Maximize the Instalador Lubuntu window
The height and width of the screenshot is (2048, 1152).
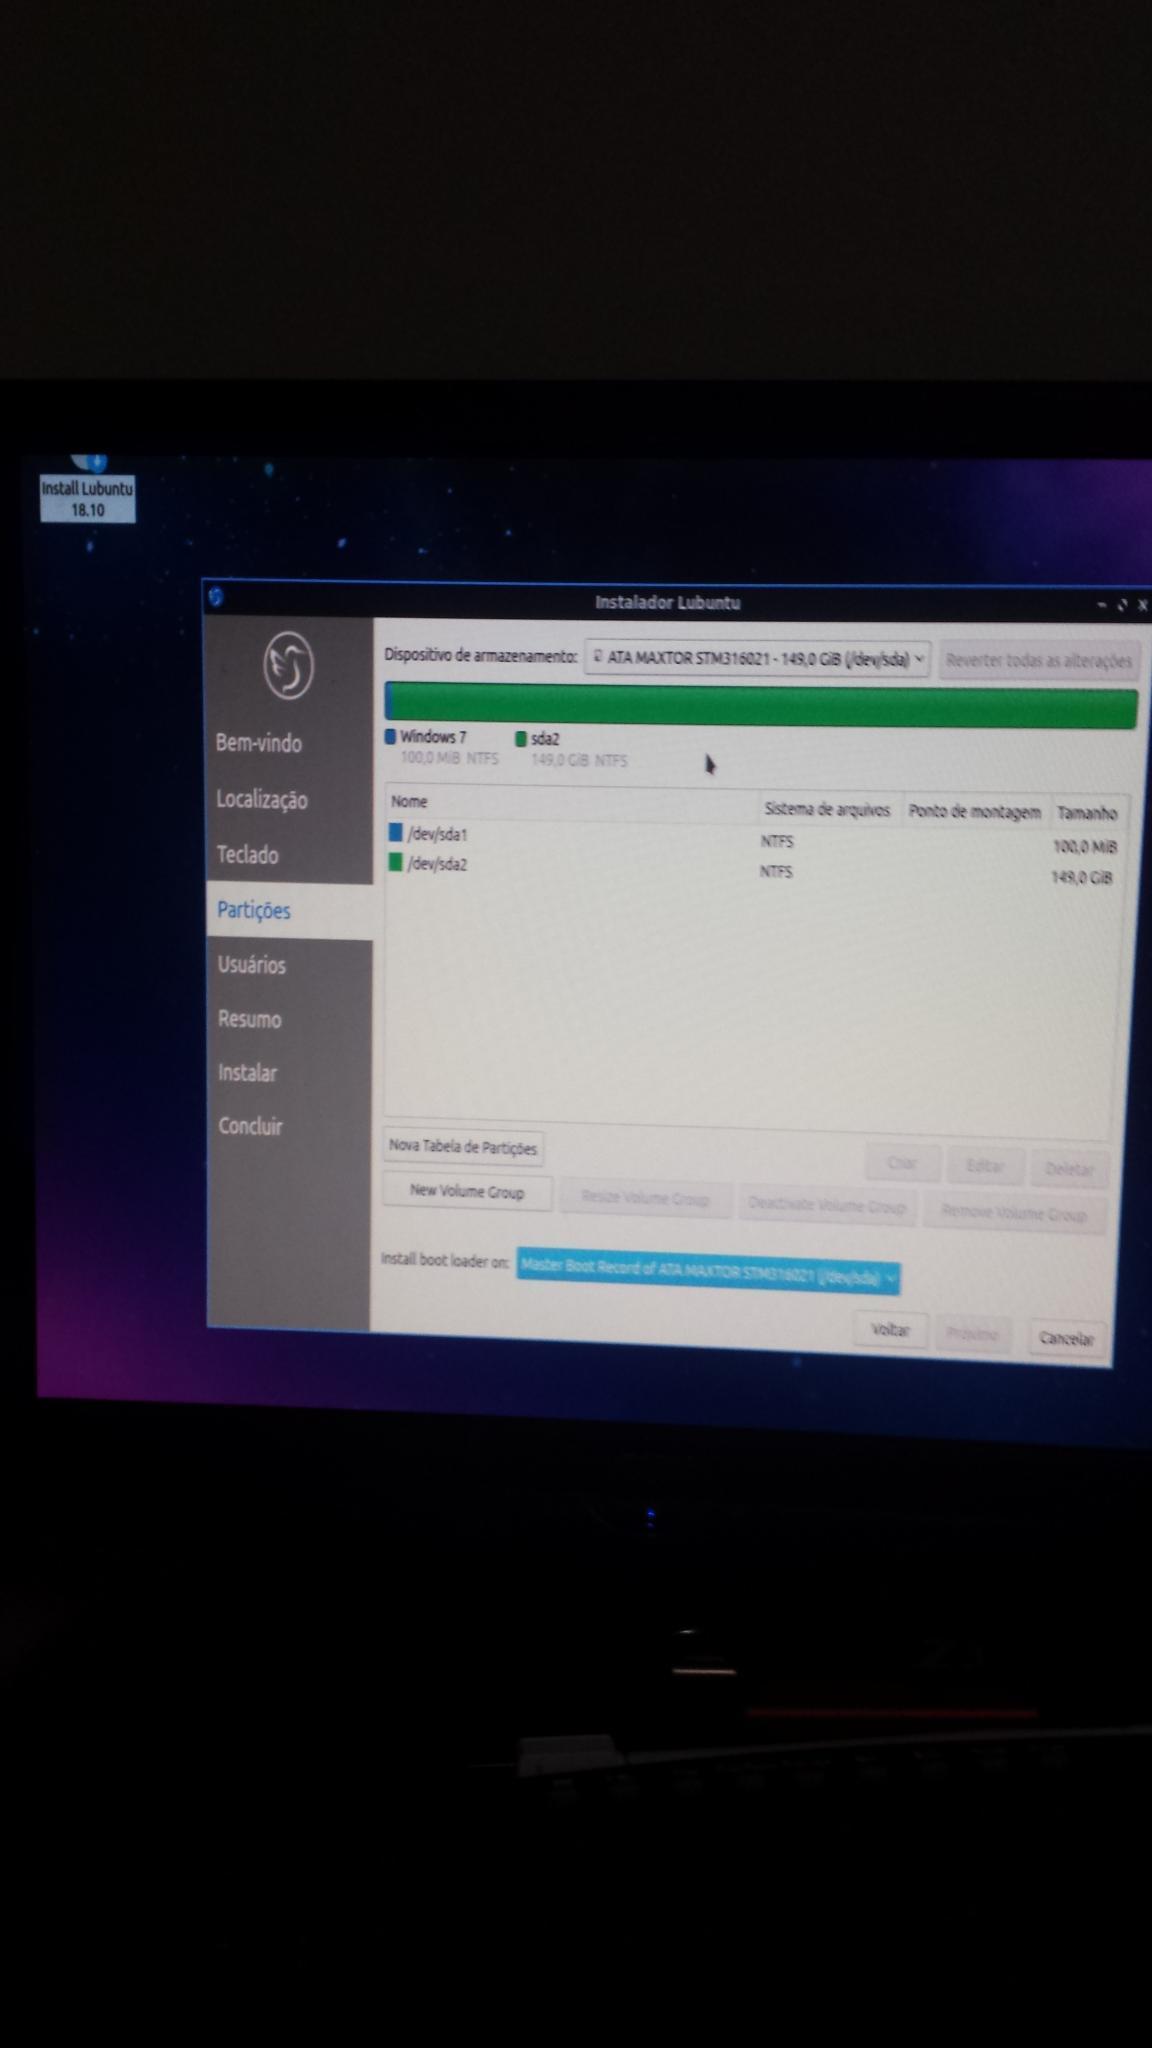[1123, 604]
